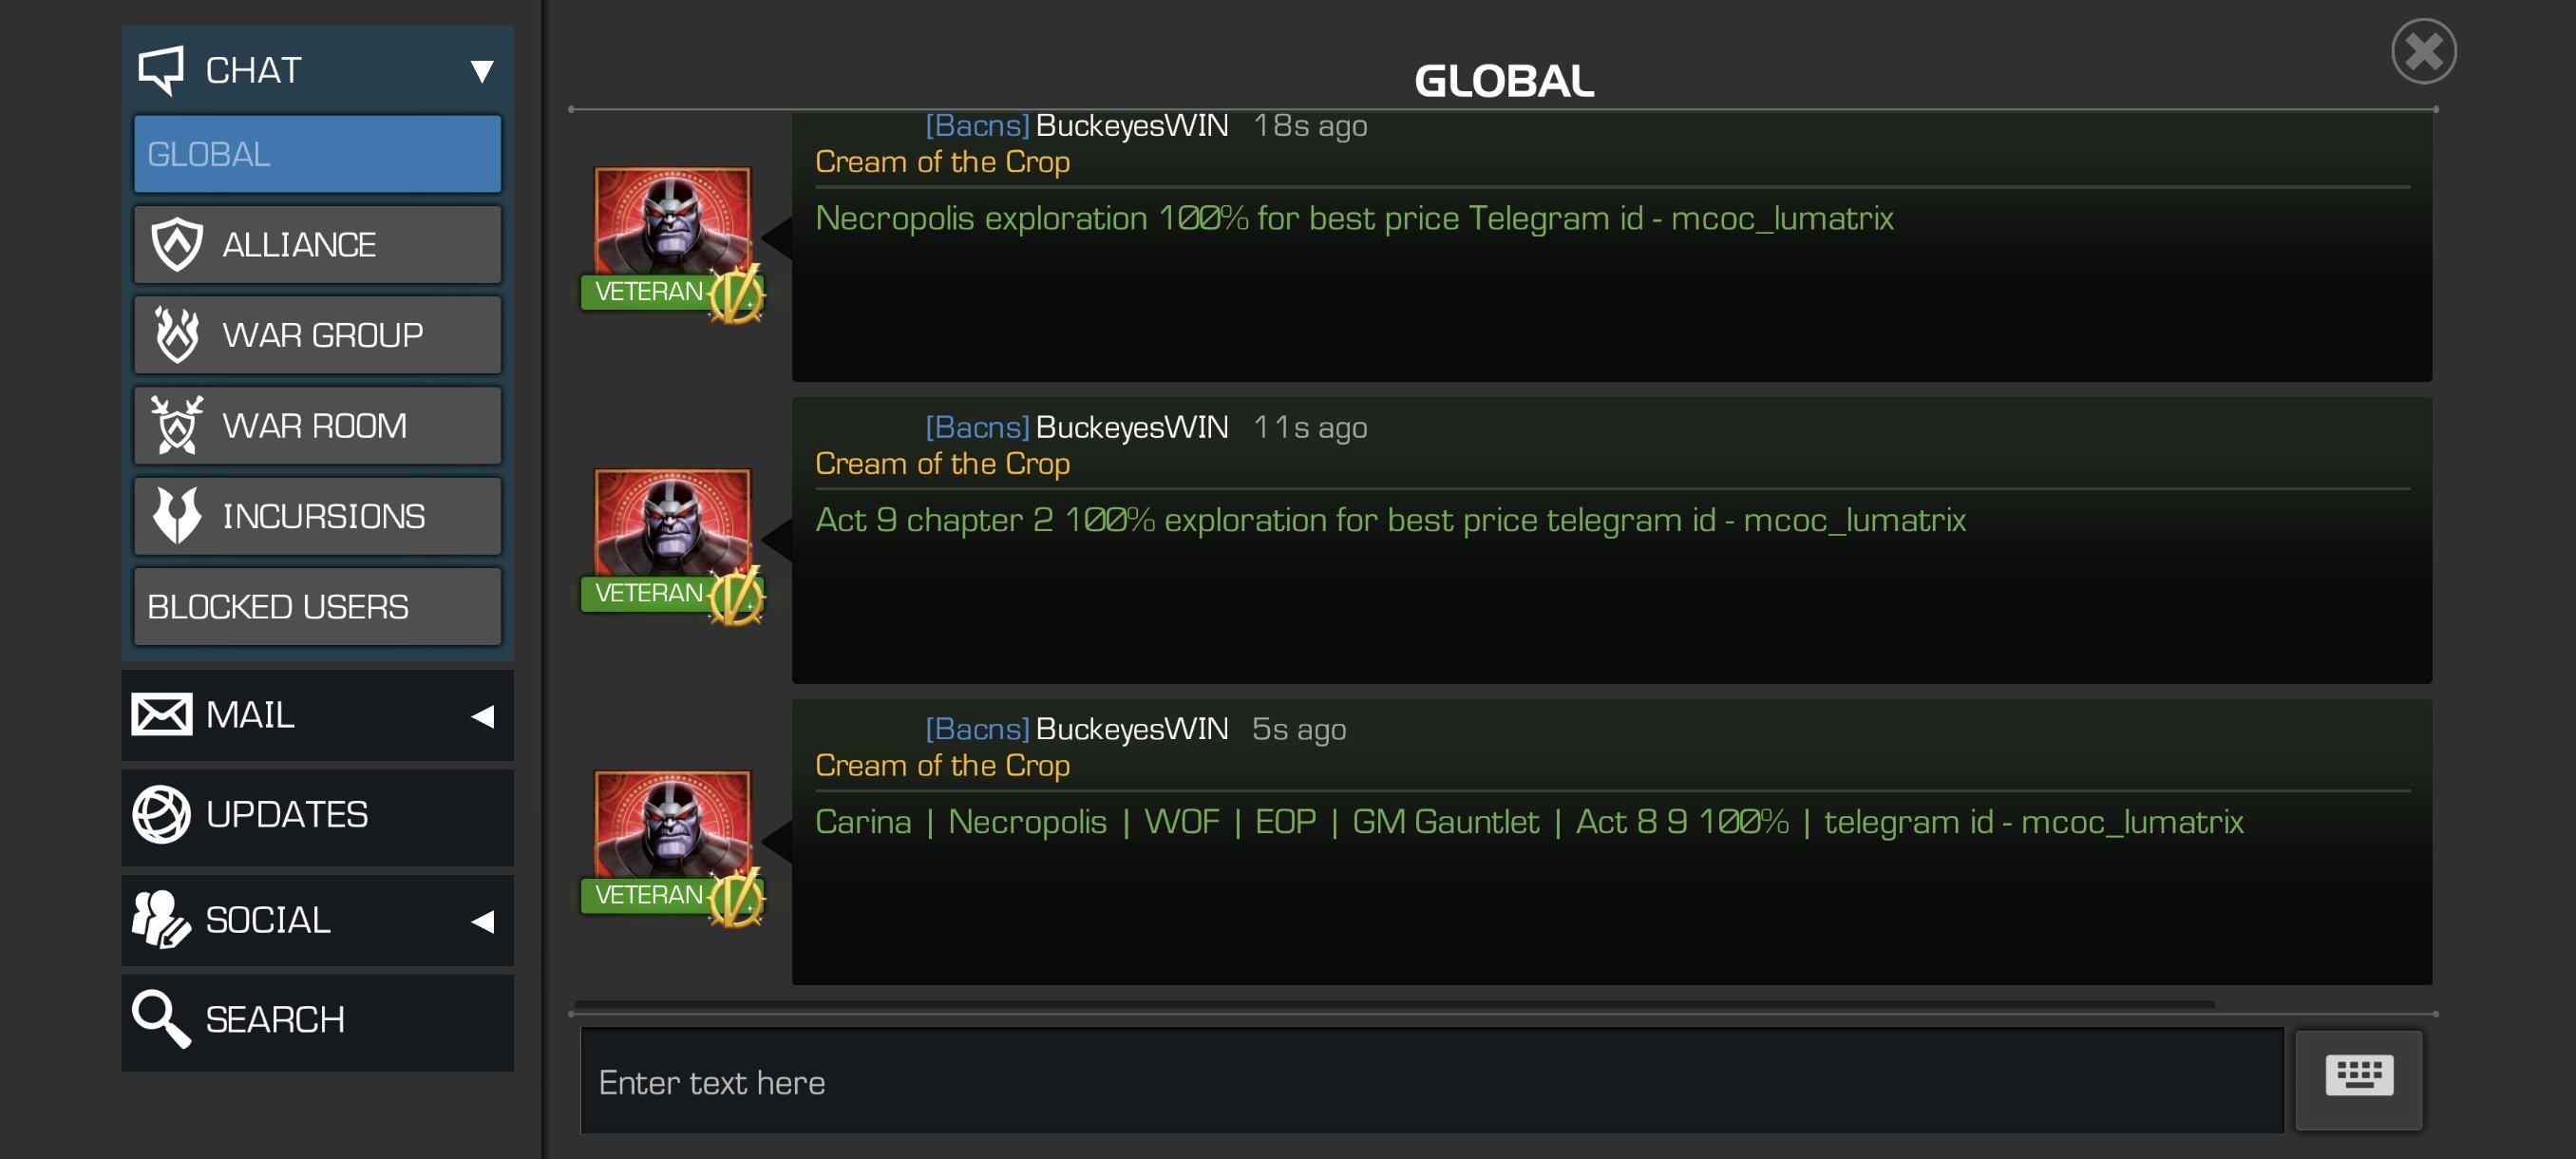Open the War Room crossed swords icon
This screenshot has width=2576, height=1159.
(177, 425)
